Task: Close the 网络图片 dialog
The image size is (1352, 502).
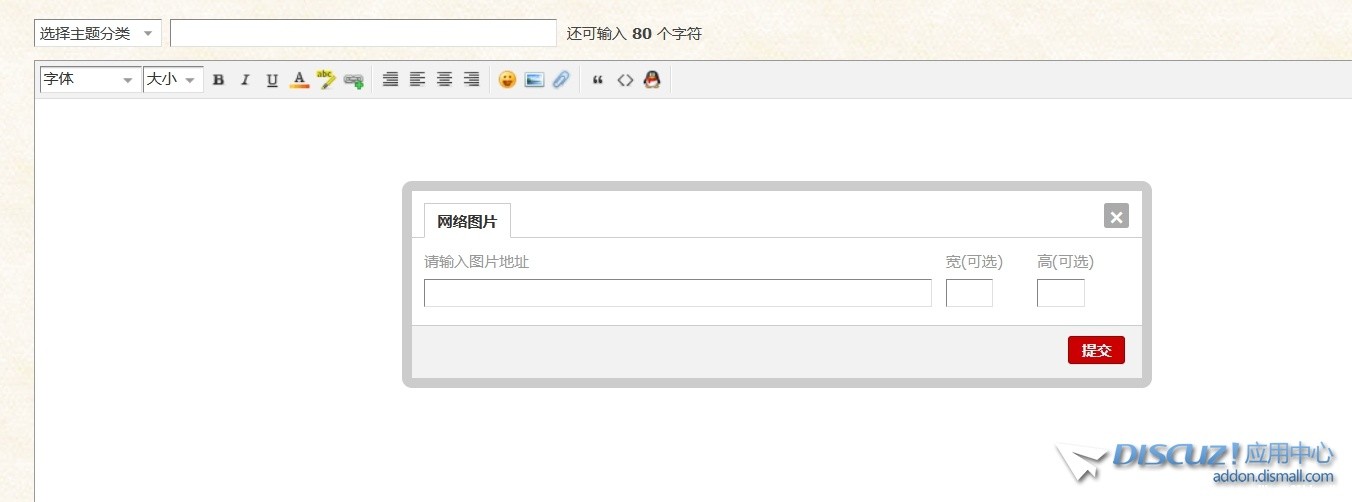Action: 1116,216
